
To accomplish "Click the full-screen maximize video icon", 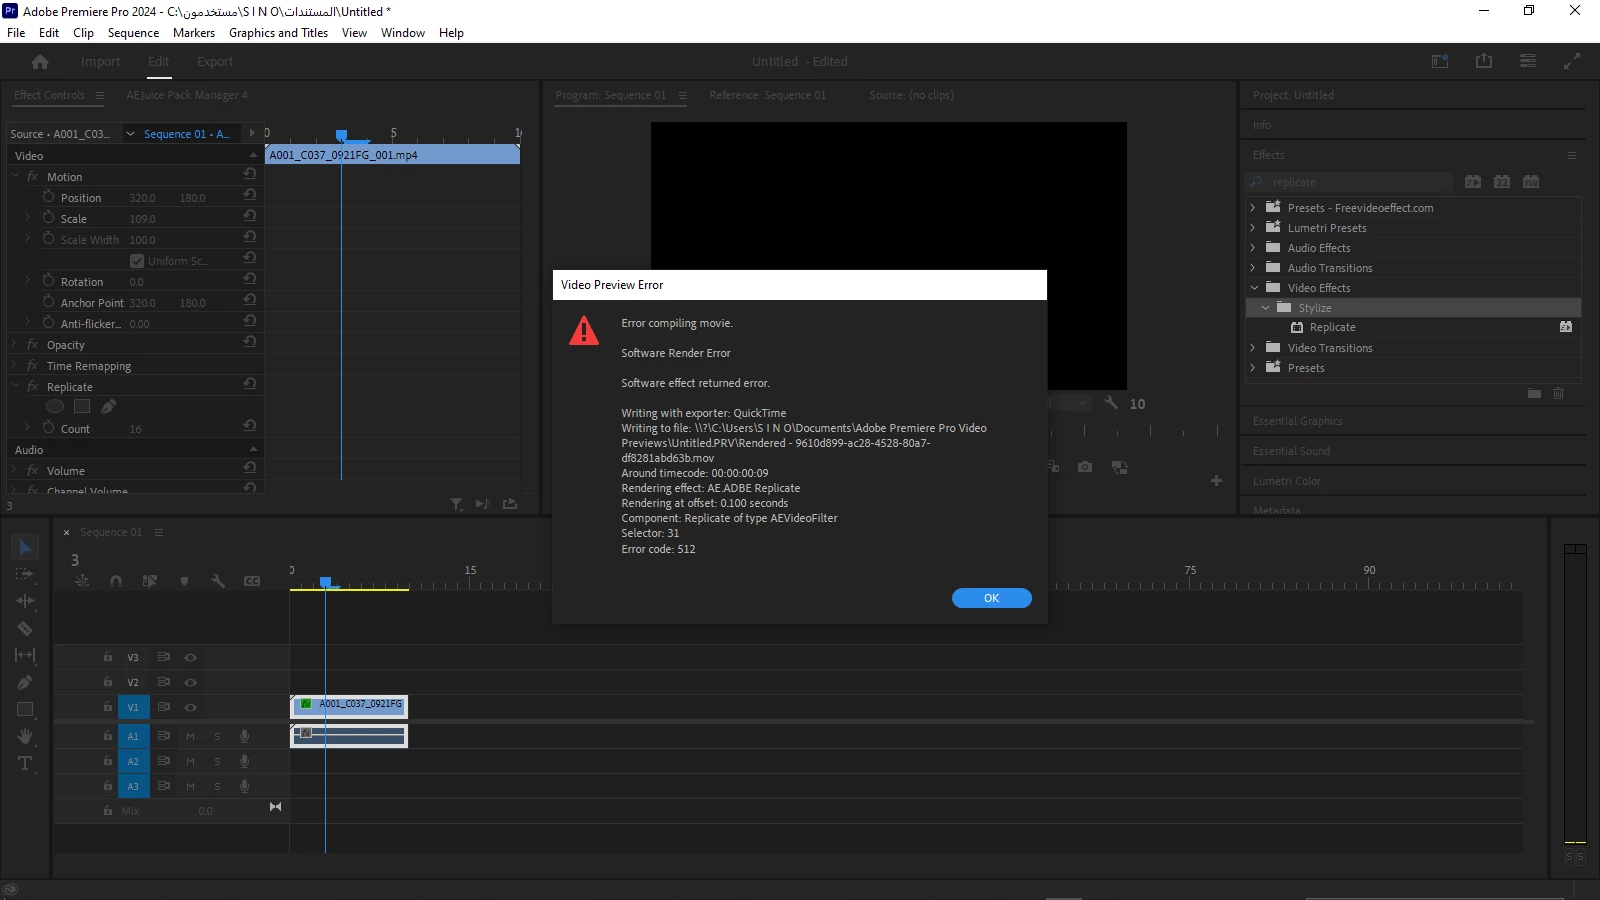I will coord(1572,61).
